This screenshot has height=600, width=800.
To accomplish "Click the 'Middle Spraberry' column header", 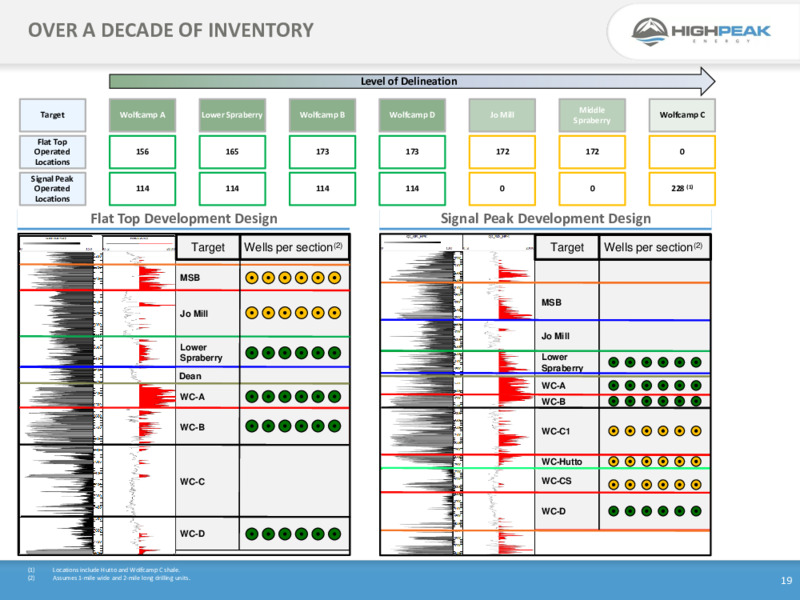I will pos(592,115).
